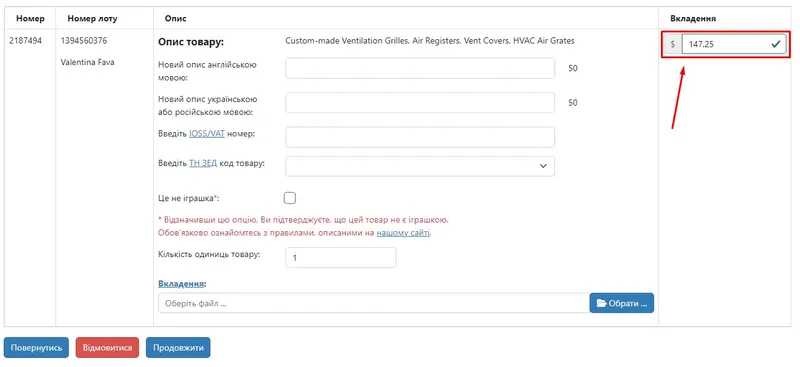This screenshot has width=800, height=367.
Task: Focus the Ukrainian or Russian description field
Action: 420,103
